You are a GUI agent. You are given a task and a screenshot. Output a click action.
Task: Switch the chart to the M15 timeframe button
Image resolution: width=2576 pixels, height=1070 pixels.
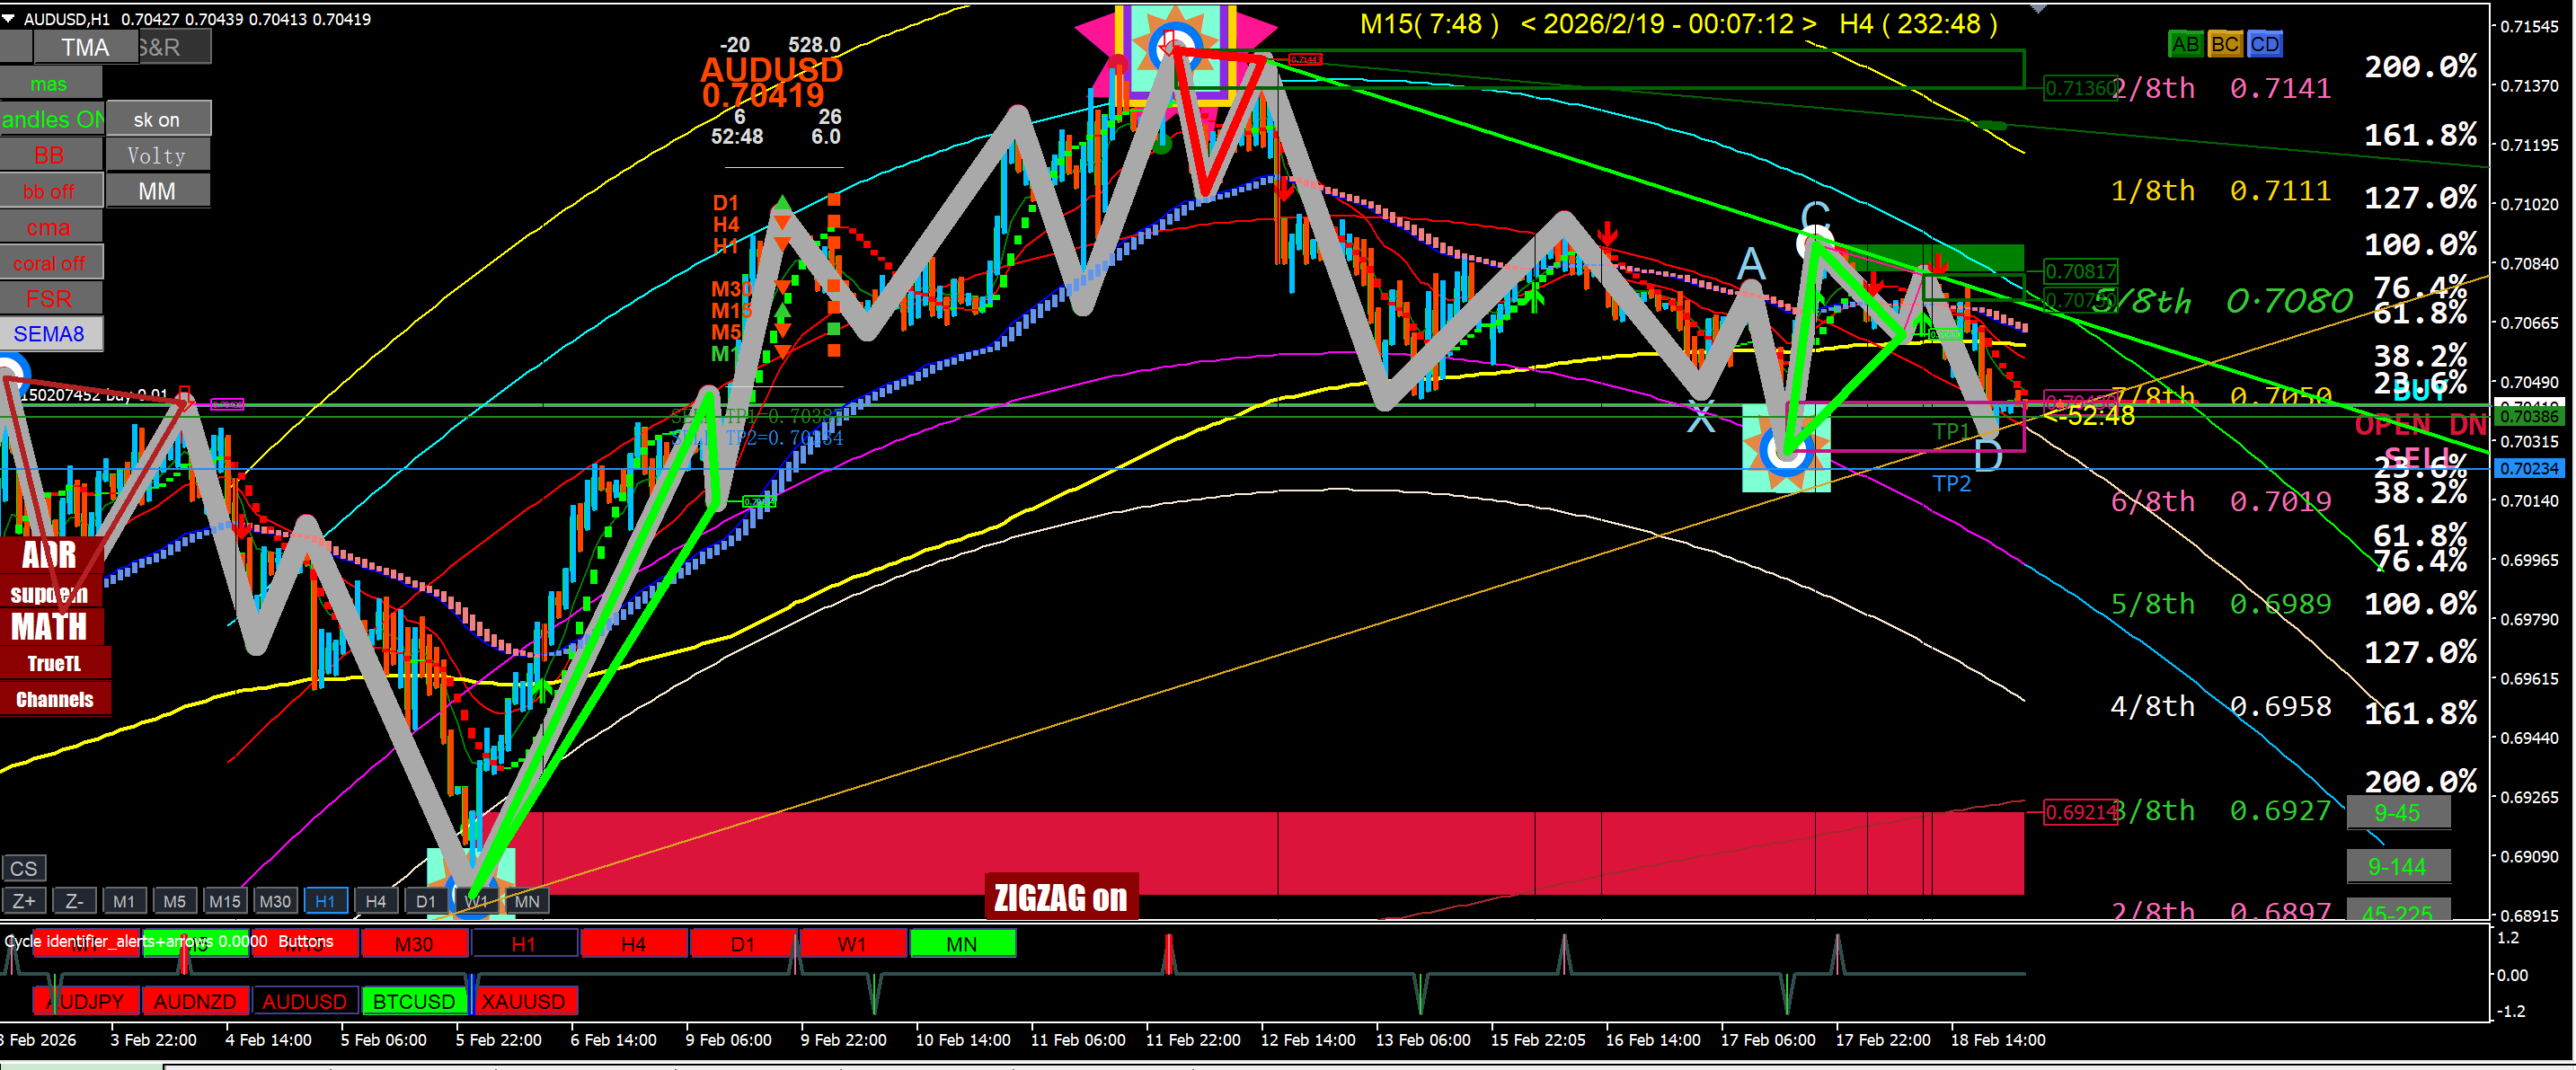[224, 901]
